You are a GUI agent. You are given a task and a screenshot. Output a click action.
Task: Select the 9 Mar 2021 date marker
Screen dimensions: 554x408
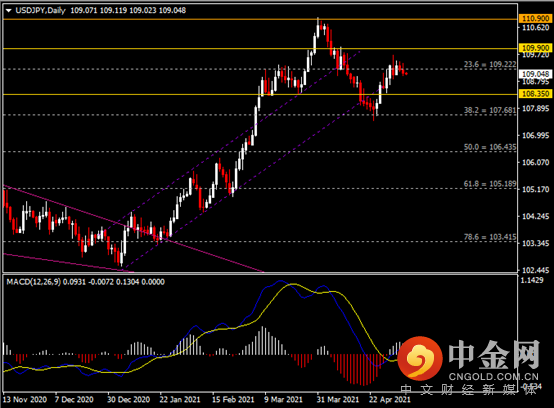pyautogui.click(x=283, y=400)
